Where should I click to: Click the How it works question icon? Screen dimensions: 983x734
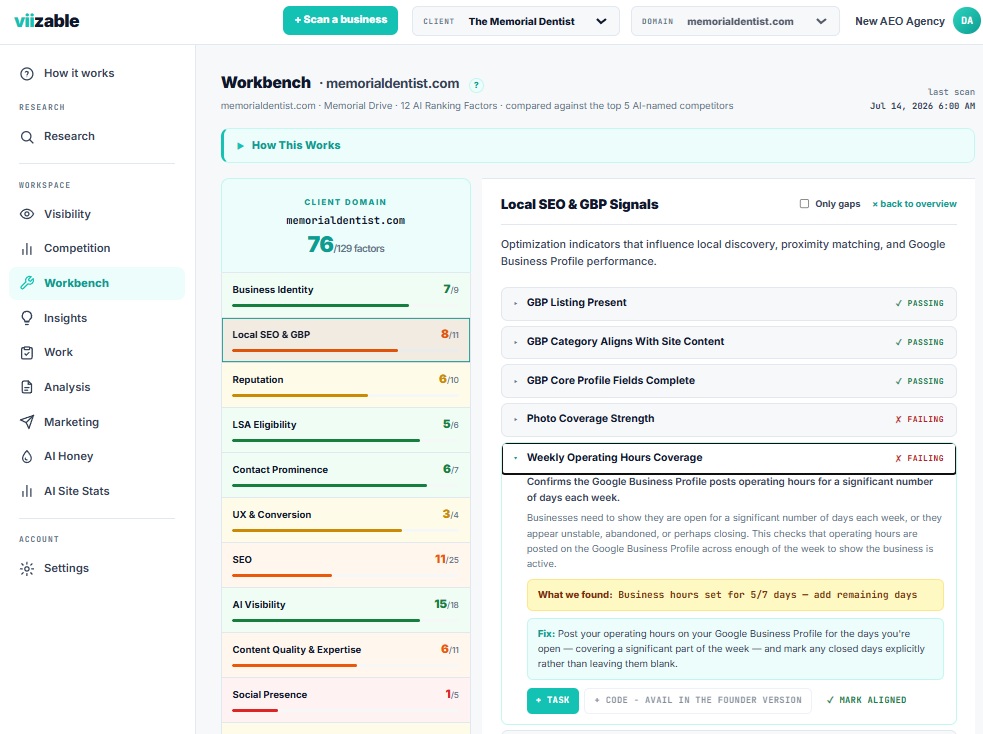[x=27, y=74]
